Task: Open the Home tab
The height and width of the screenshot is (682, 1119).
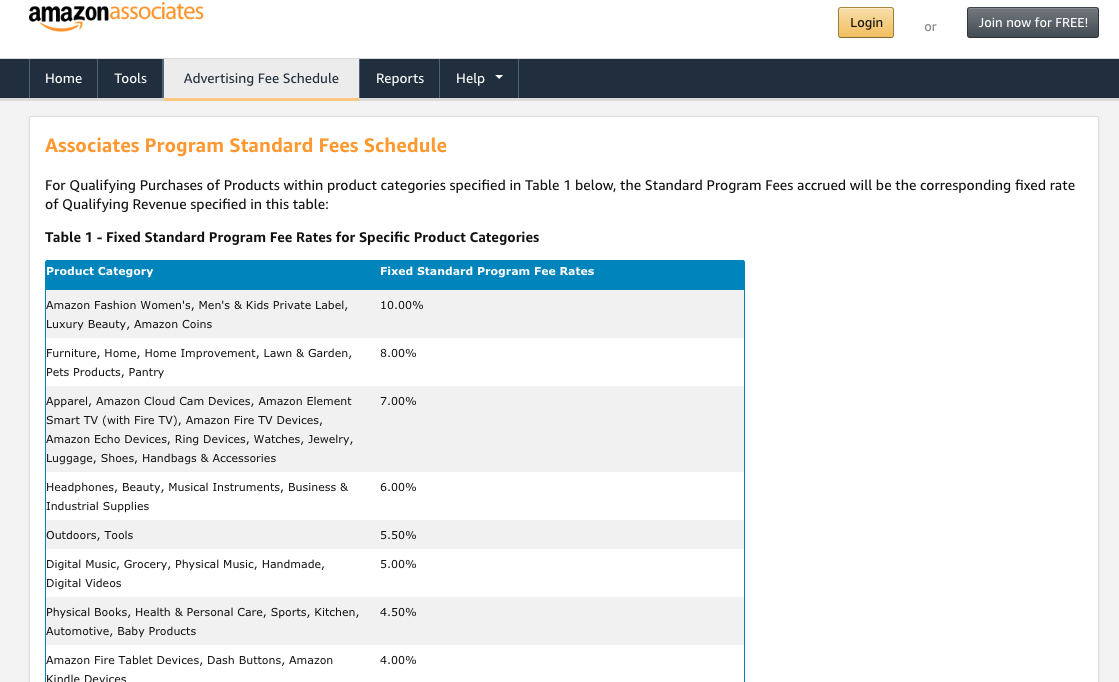Action: (64, 78)
